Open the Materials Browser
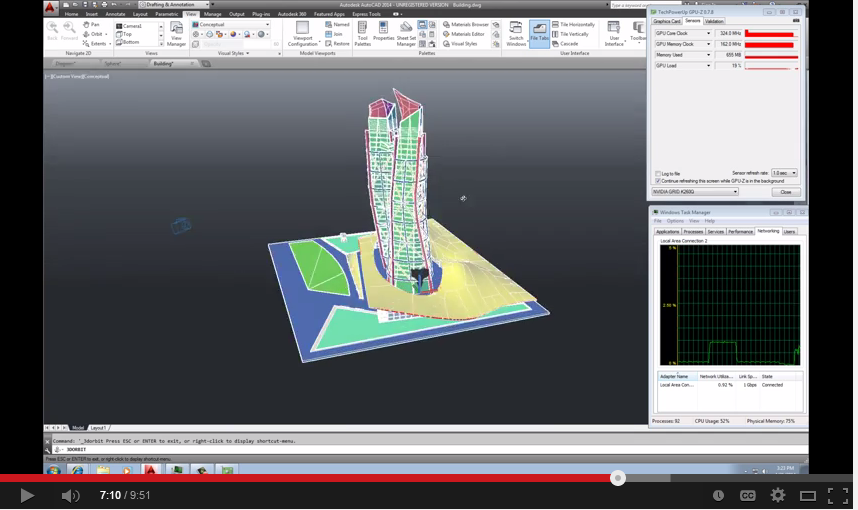 [x=466, y=24]
